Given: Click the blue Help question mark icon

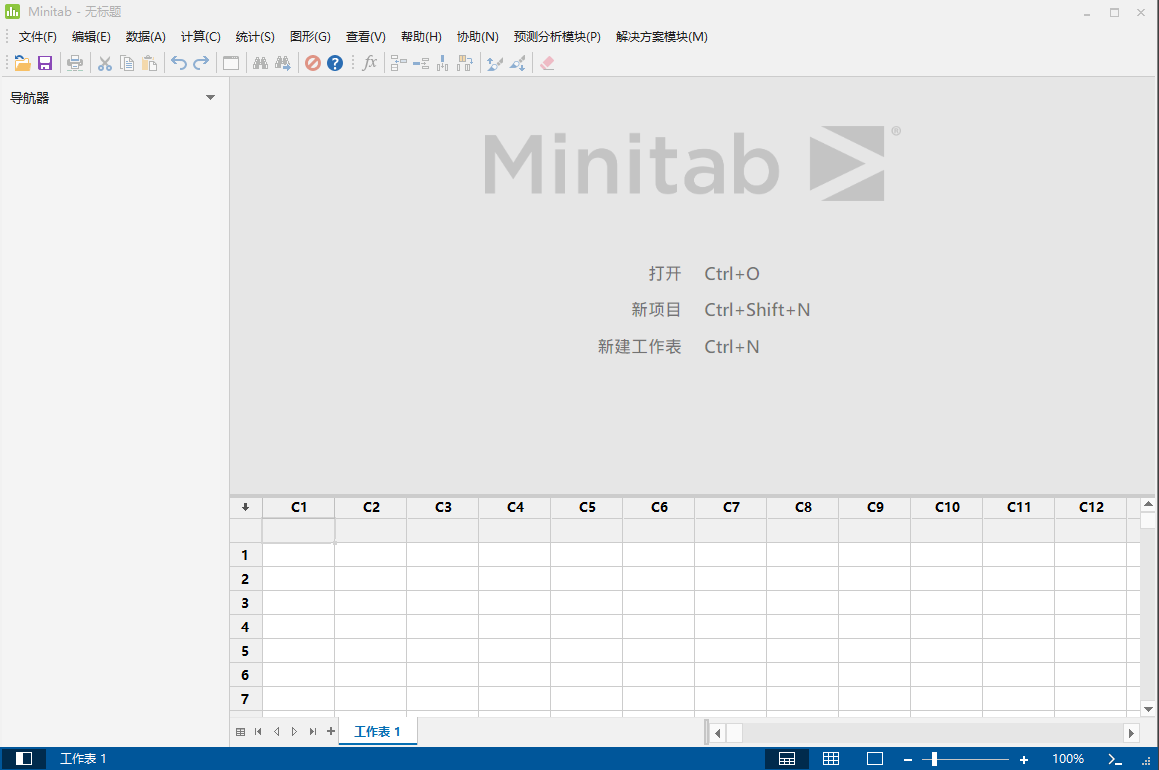Looking at the screenshot, I should 335,64.
